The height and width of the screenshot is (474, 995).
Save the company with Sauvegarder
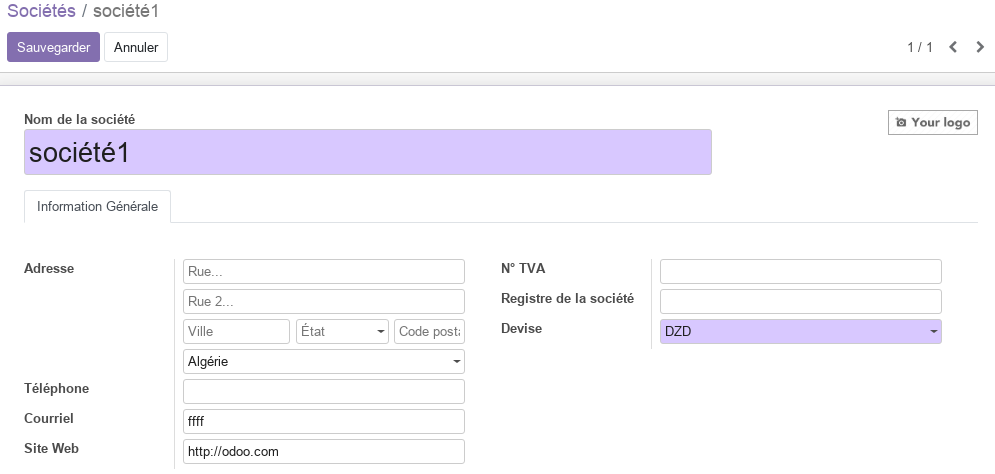[53, 47]
